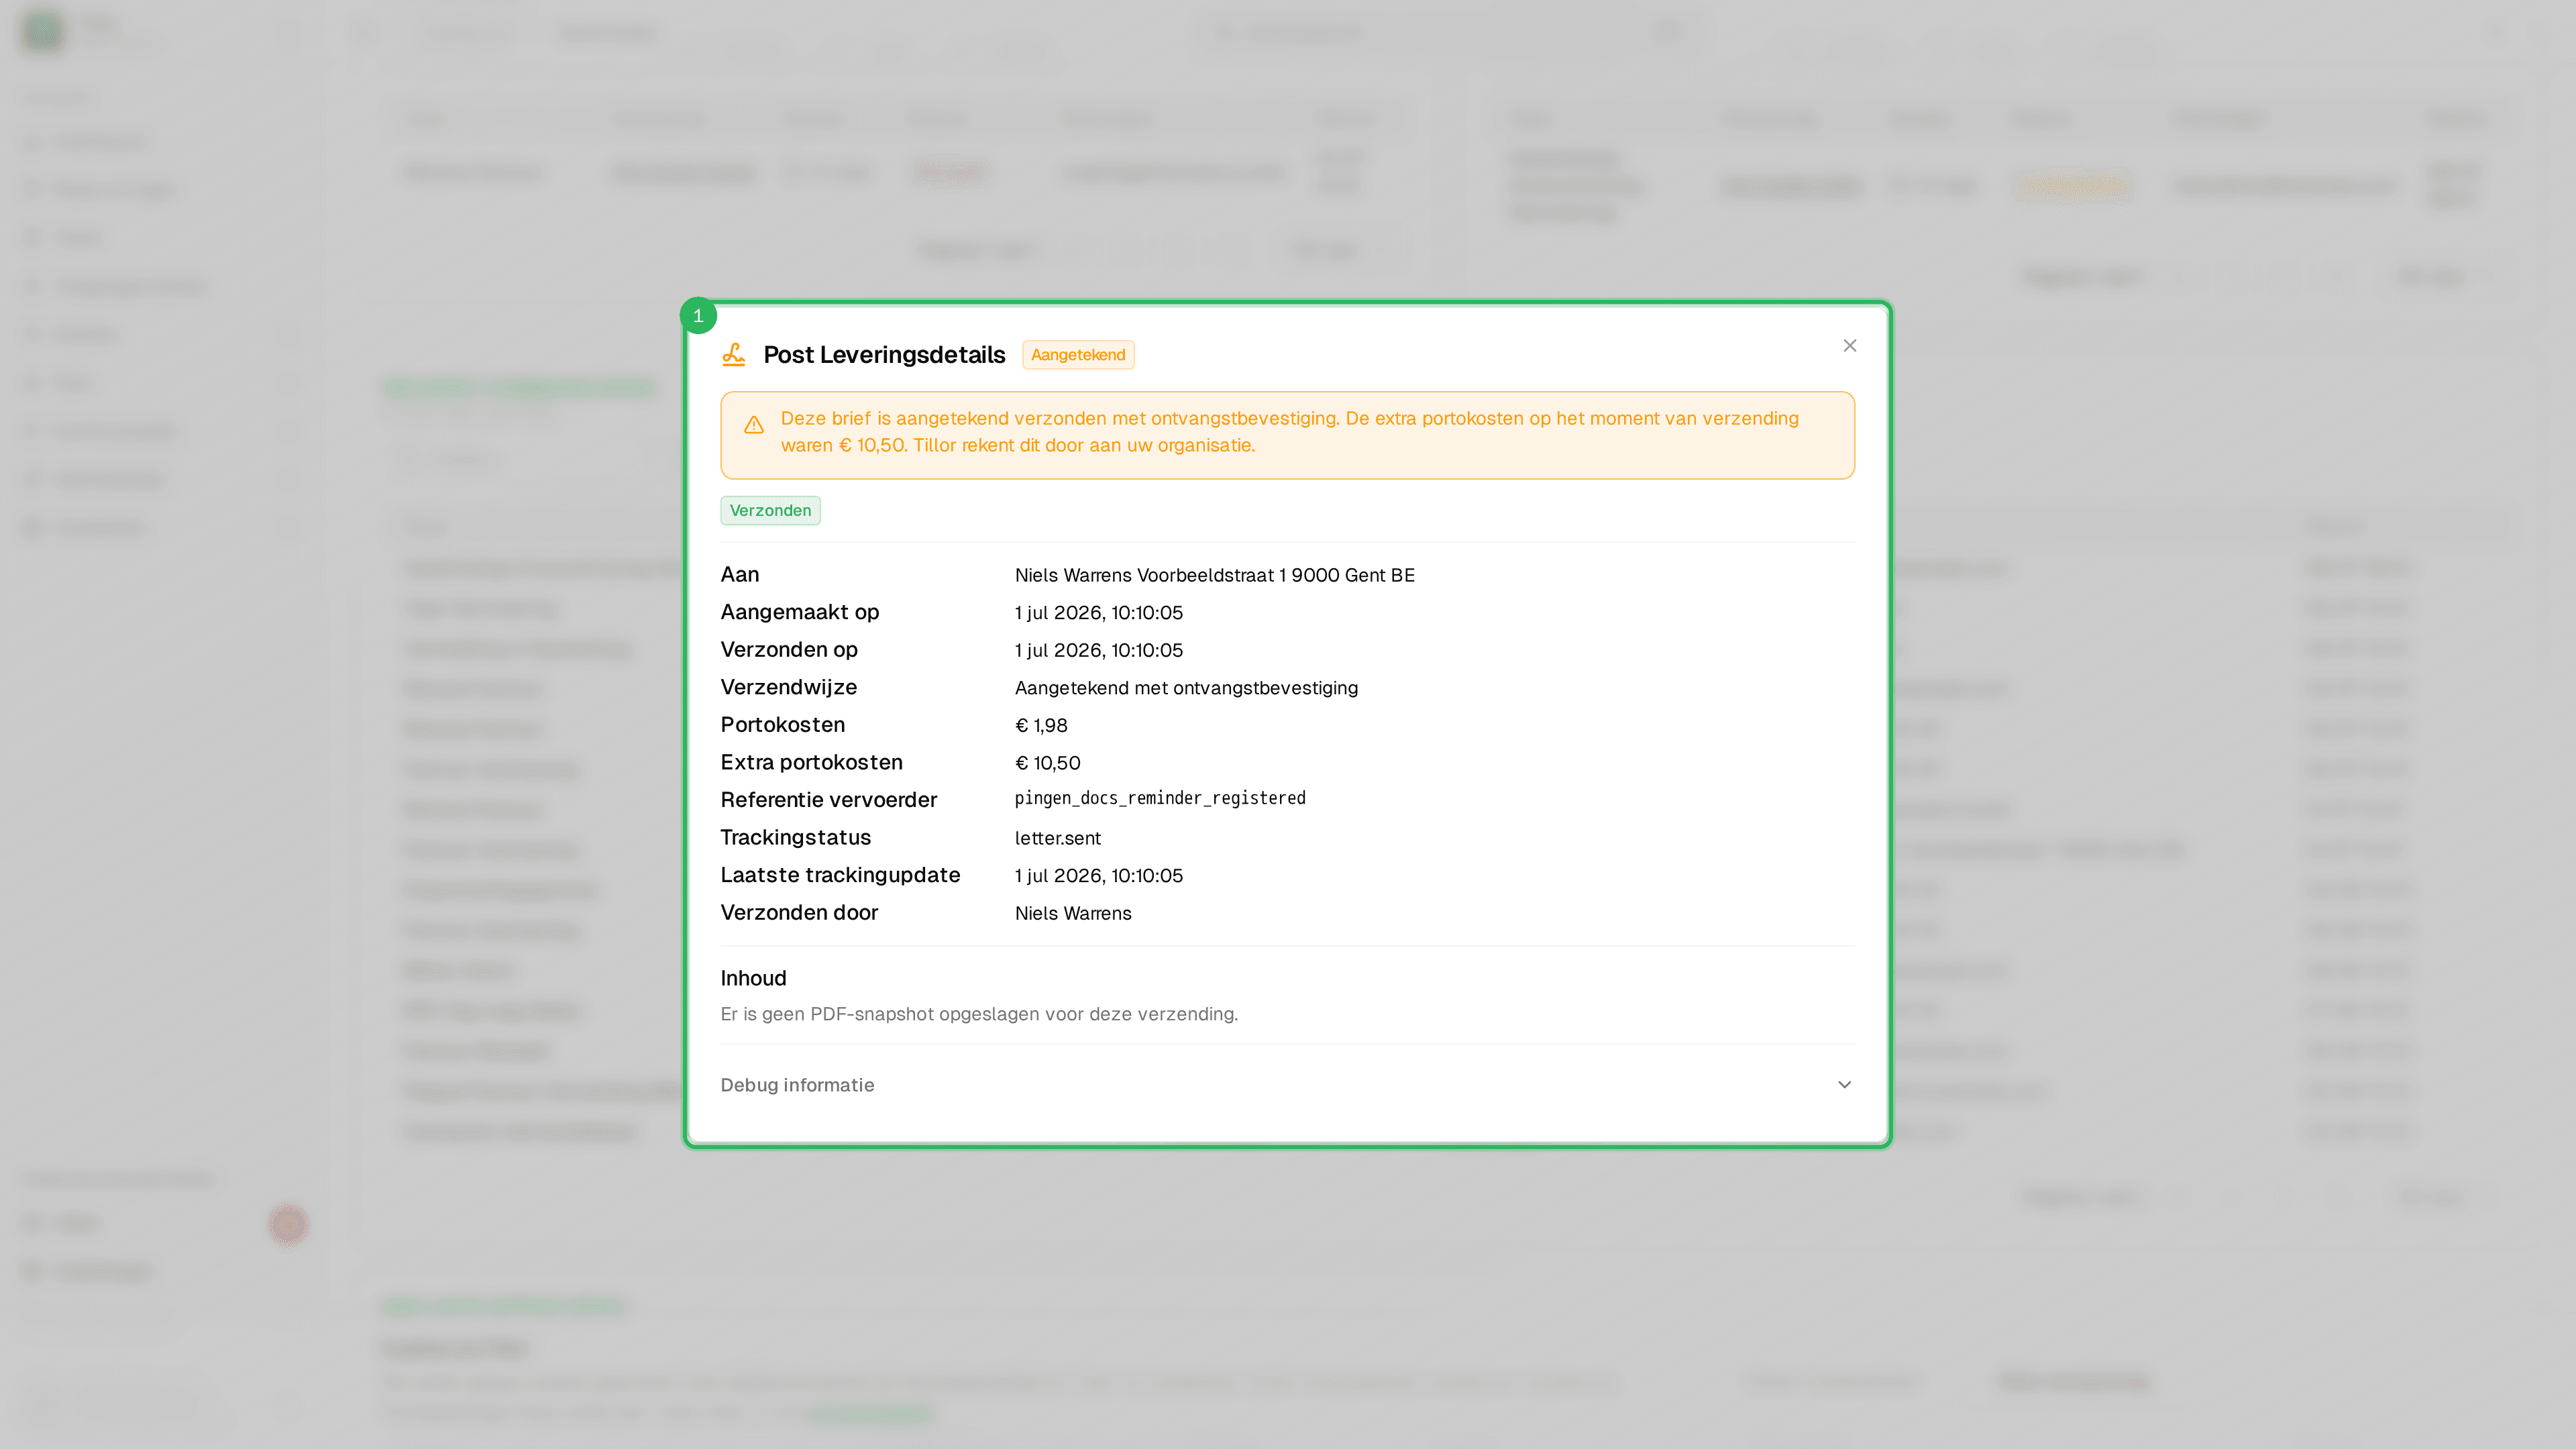The image size is (2576, 1449).
Task: Click the Verzonden door name Niels Warrens
Action: click(1072, 913)
